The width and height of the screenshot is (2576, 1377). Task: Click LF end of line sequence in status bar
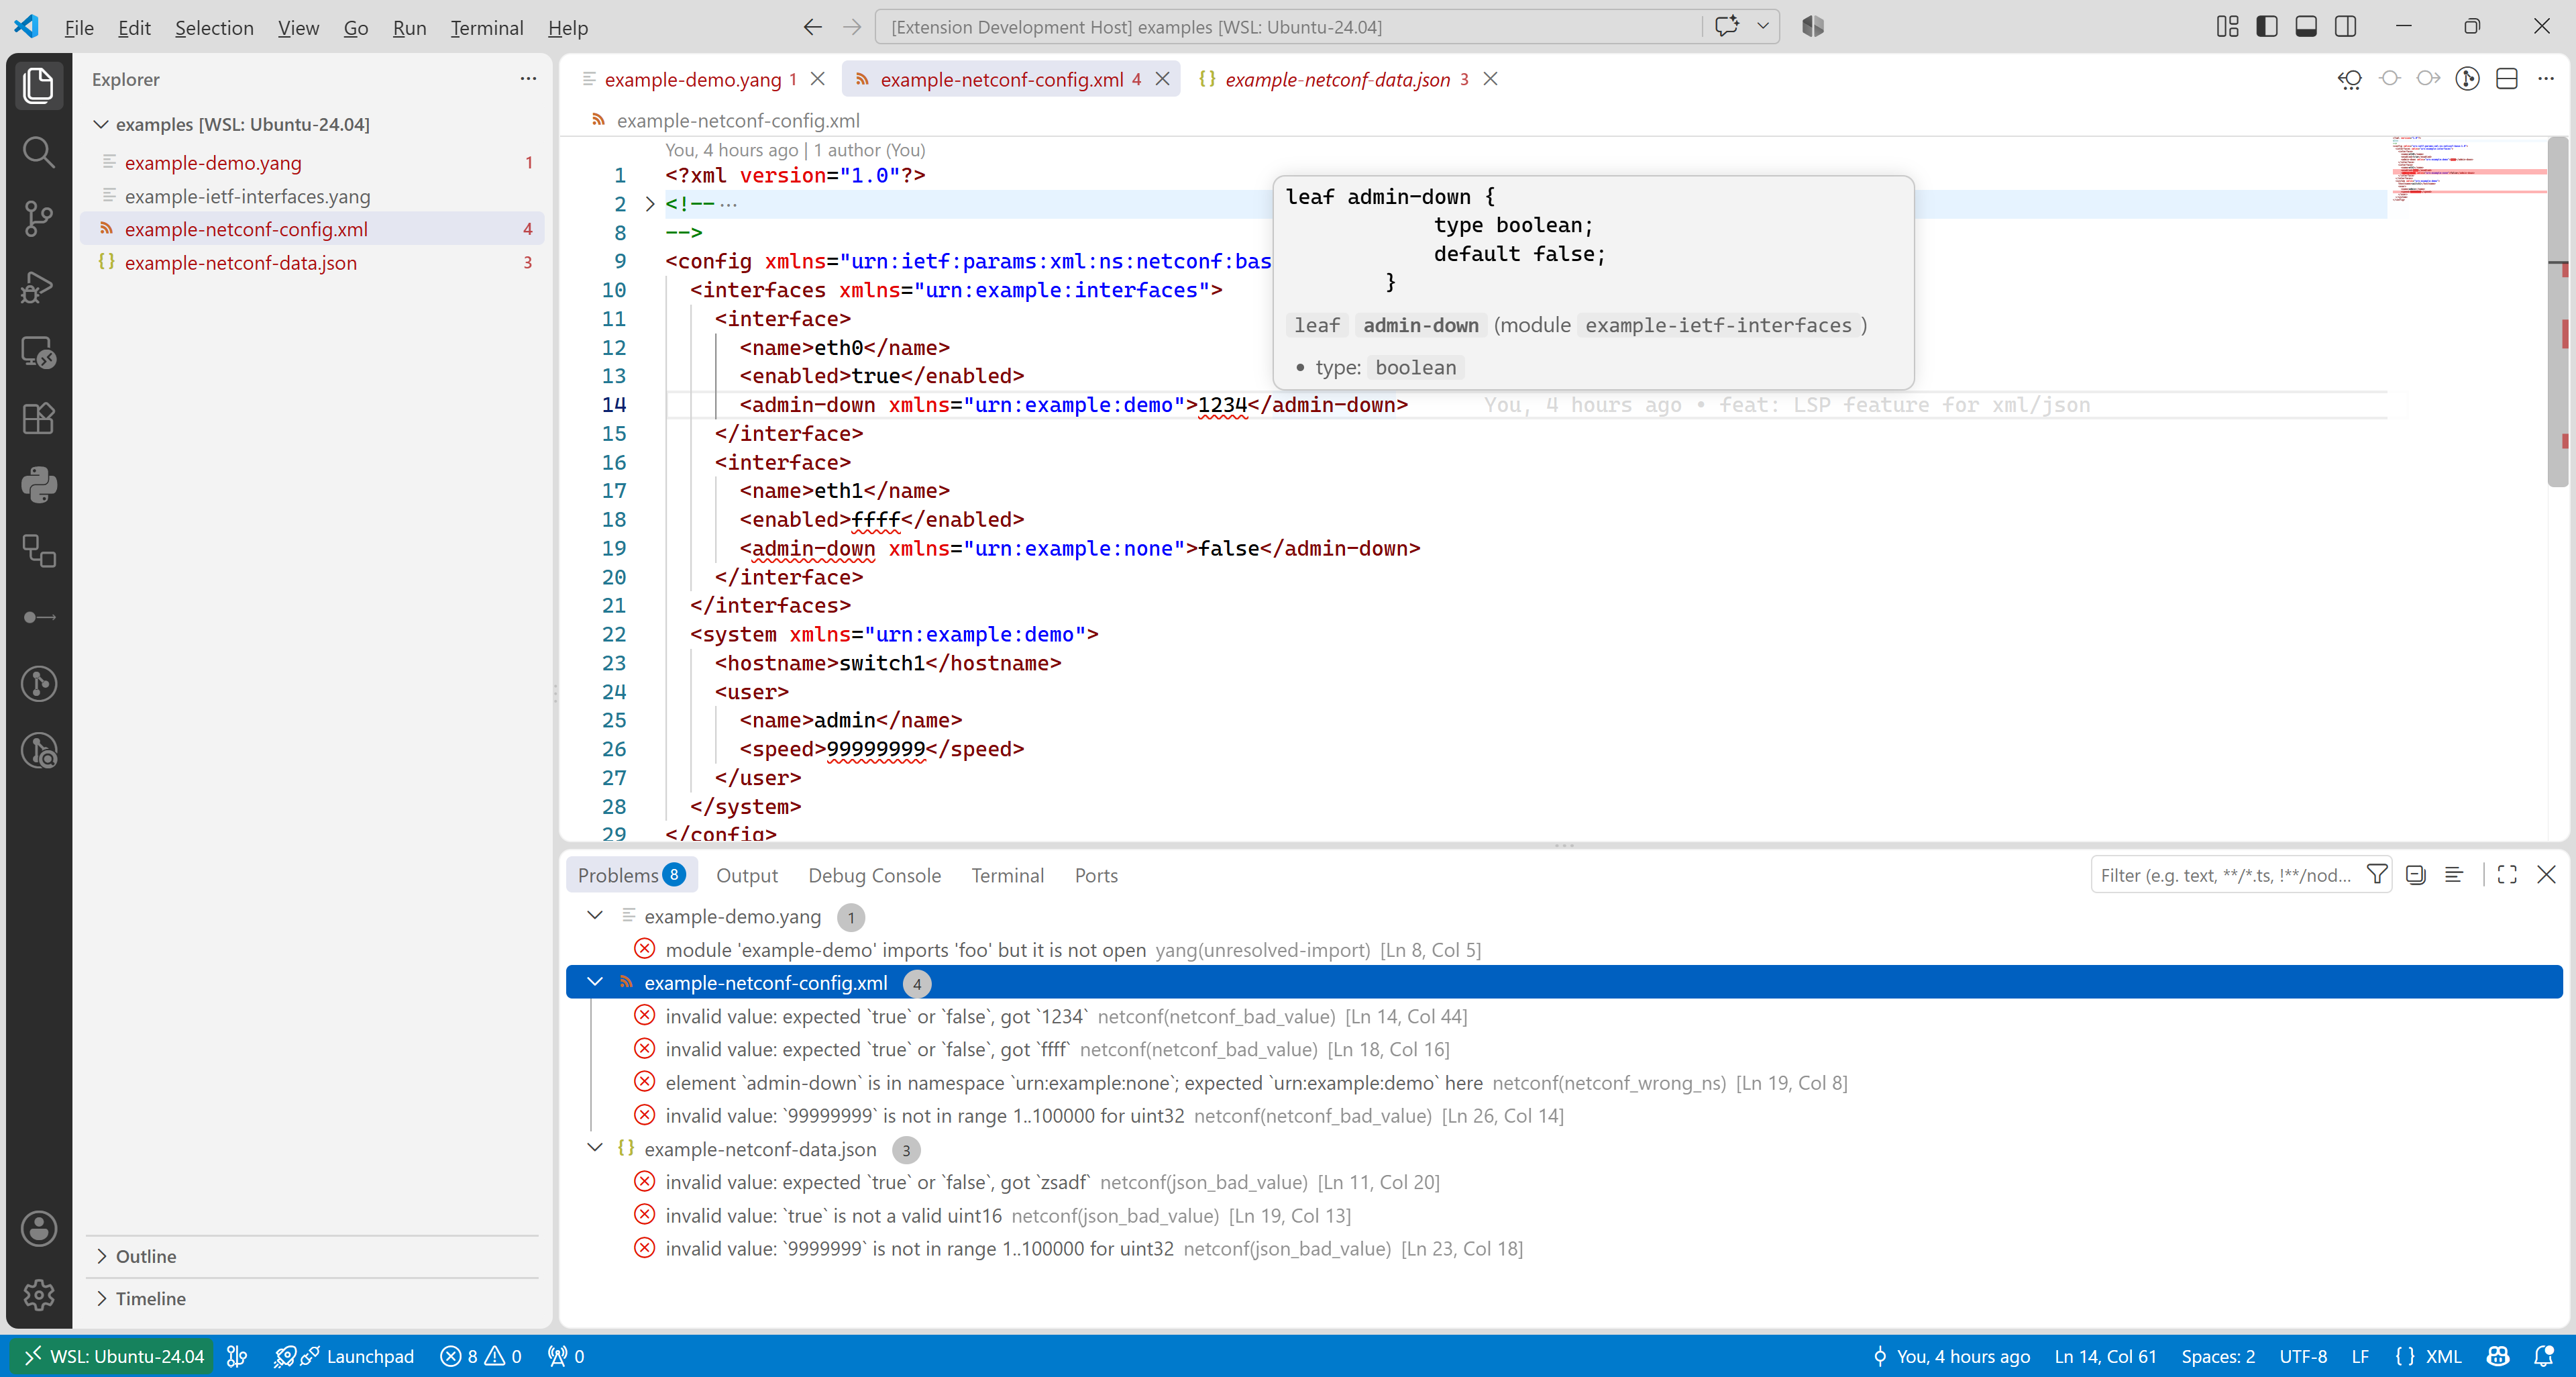2360,1356
